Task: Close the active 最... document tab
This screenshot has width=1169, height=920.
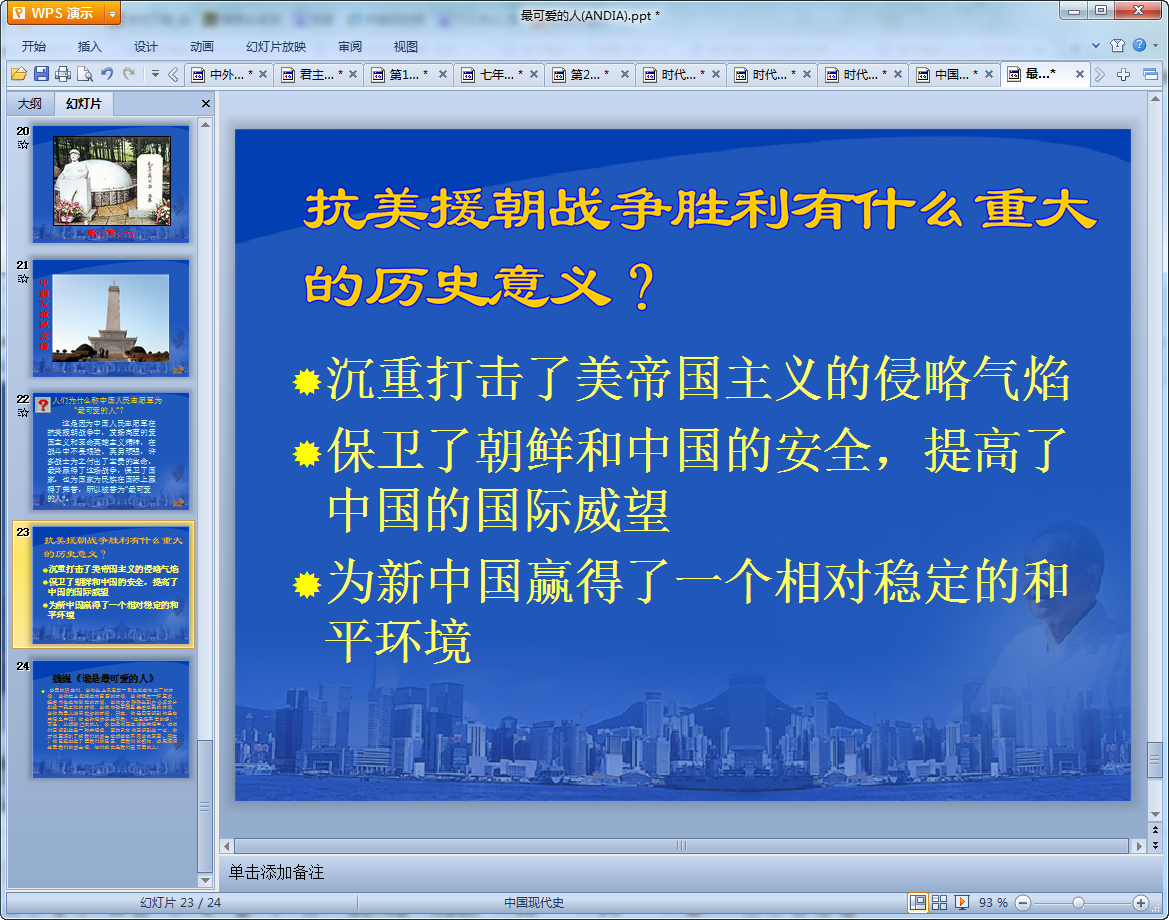Action: pos(1080,75)
